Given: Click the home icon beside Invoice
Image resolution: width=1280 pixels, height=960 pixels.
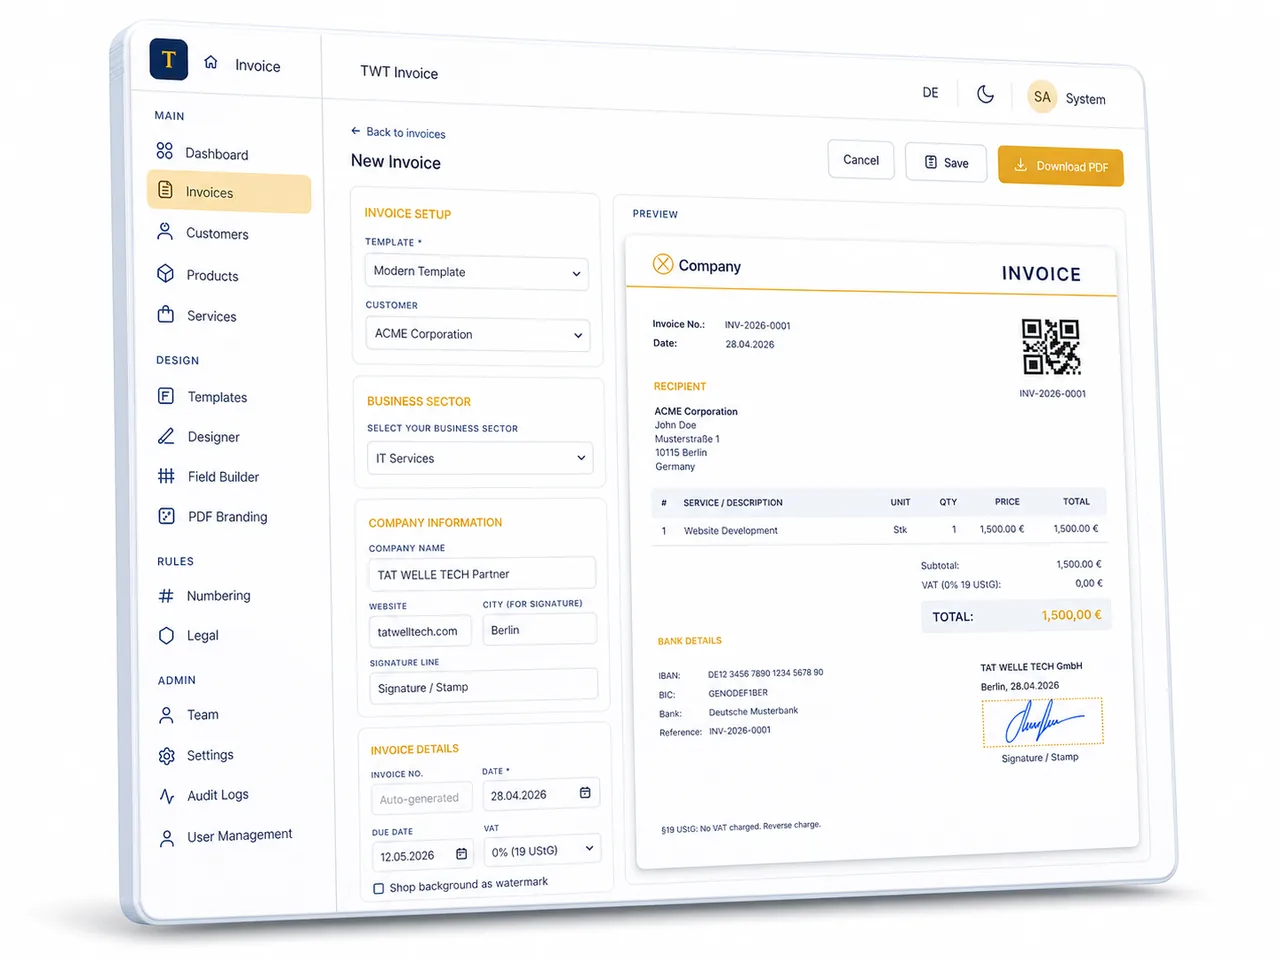Looking at the screenshot, I should (211, 62).
